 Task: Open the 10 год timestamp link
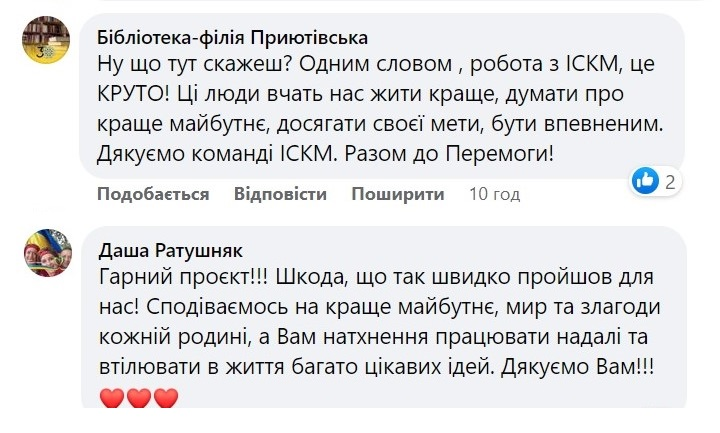495,194
